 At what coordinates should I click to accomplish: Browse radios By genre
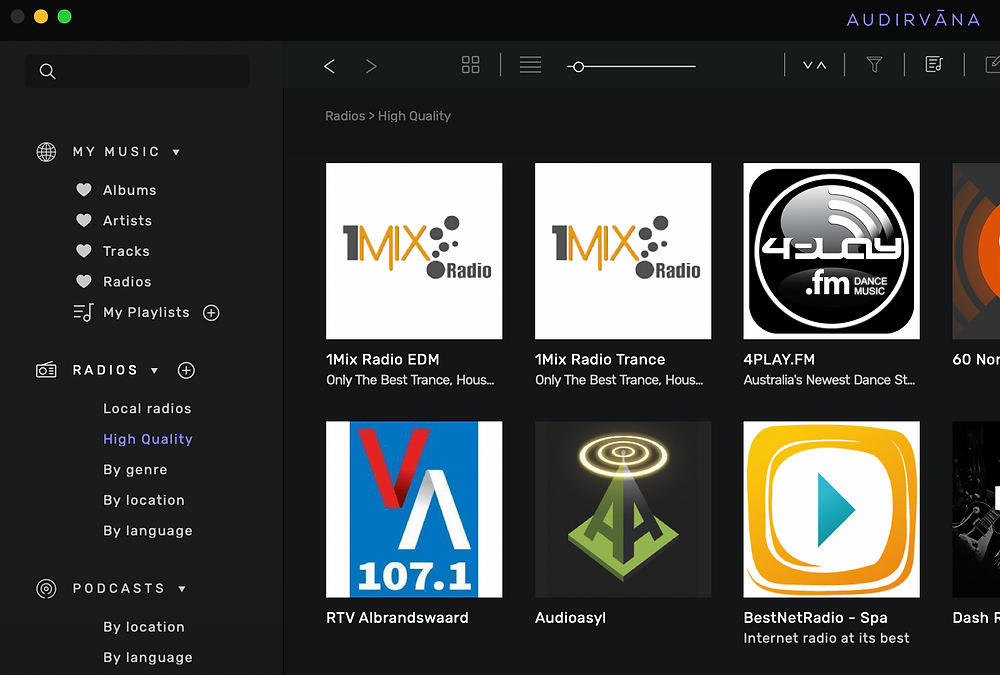(x=135, y=470)
